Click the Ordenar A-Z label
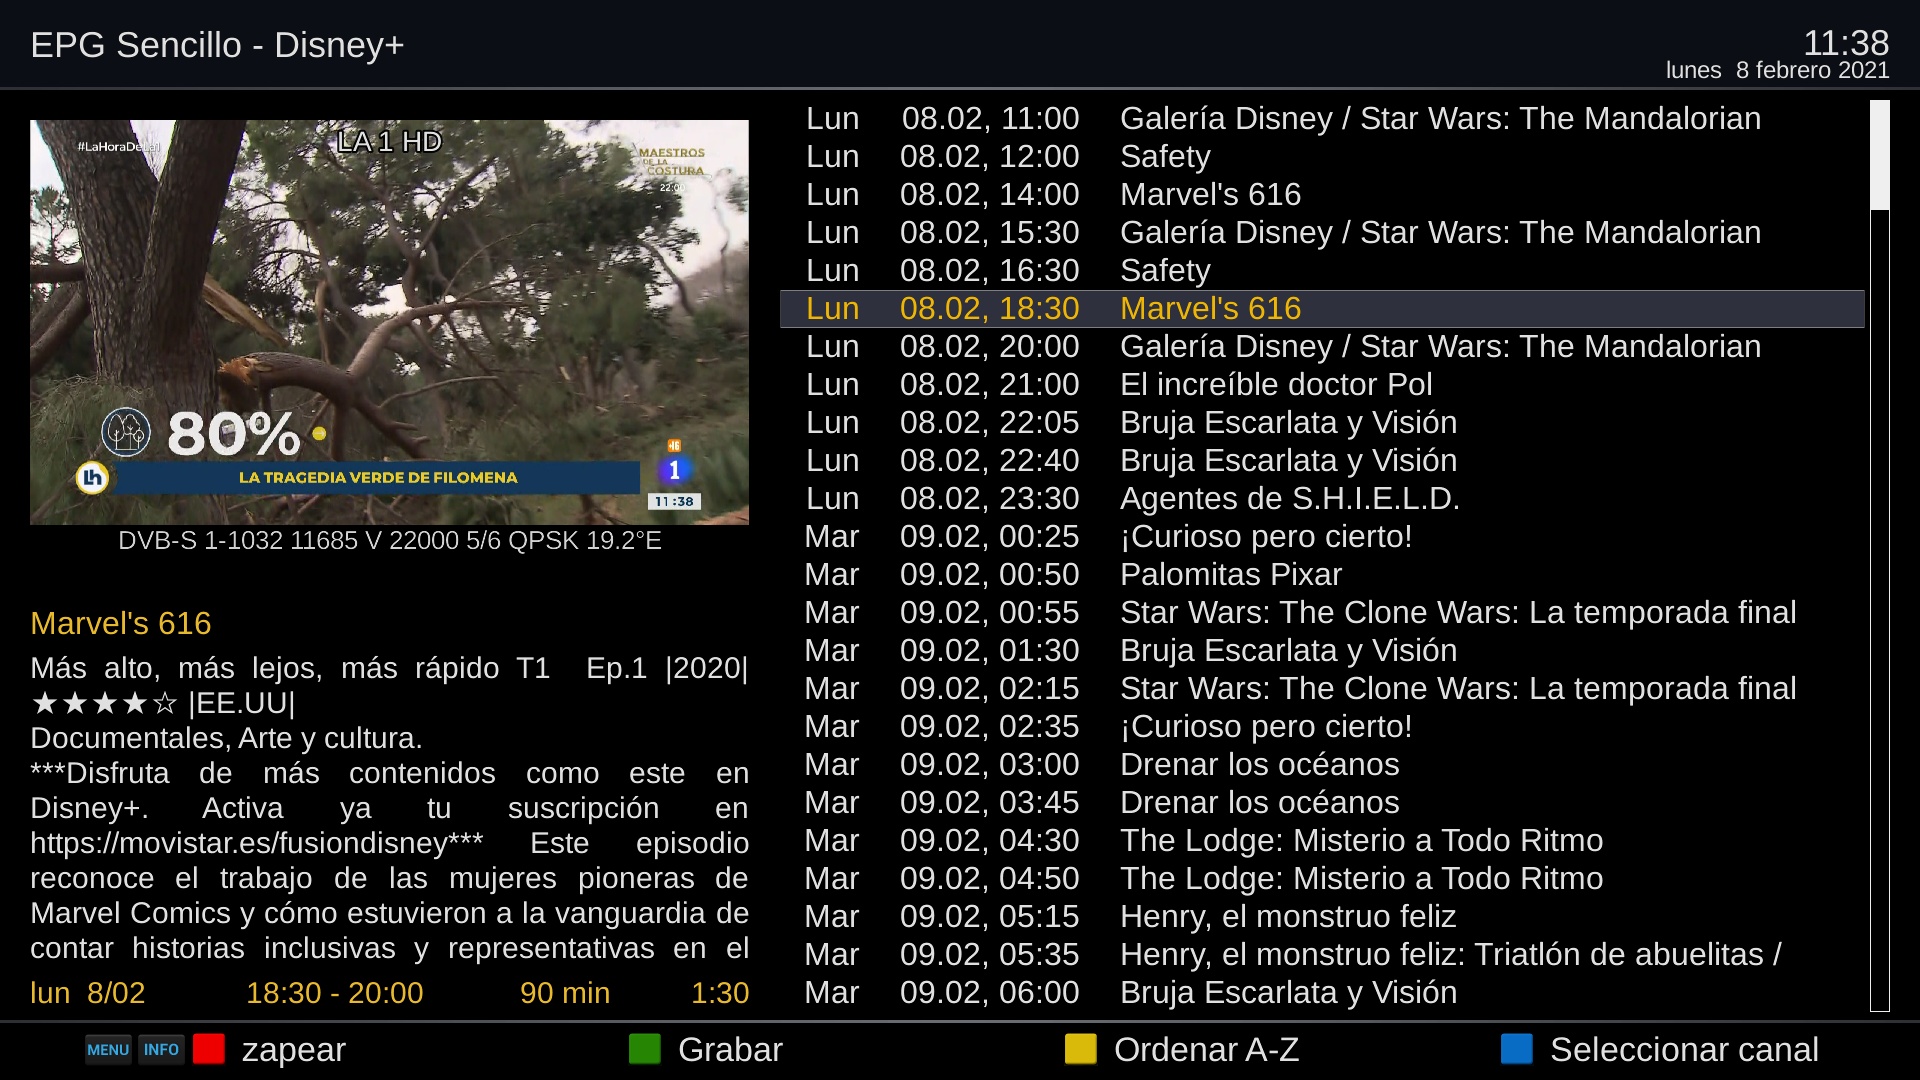This screenshot has width=1920, height=1080. pyautogui.click(x=1206, y=1050)
